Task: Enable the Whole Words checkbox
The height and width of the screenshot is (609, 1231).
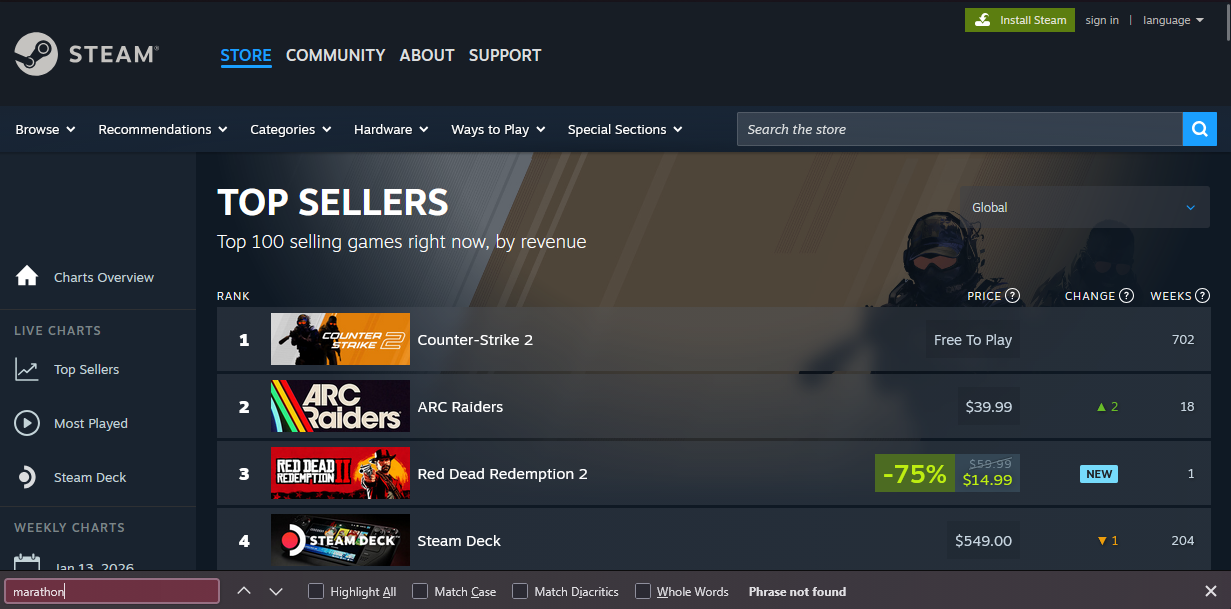Action: coord(643,591)
